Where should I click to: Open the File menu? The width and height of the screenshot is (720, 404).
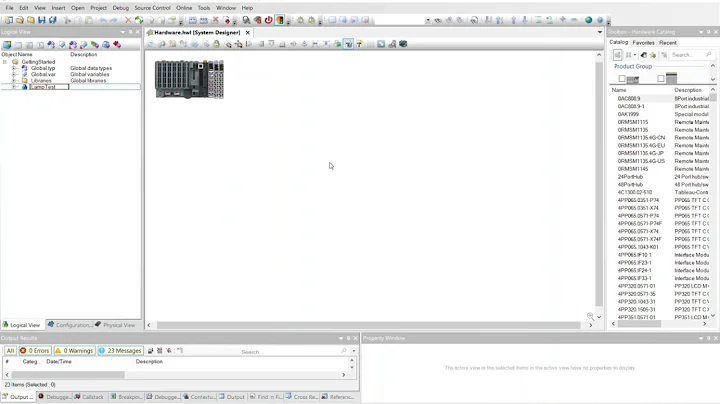coord(9,8)
